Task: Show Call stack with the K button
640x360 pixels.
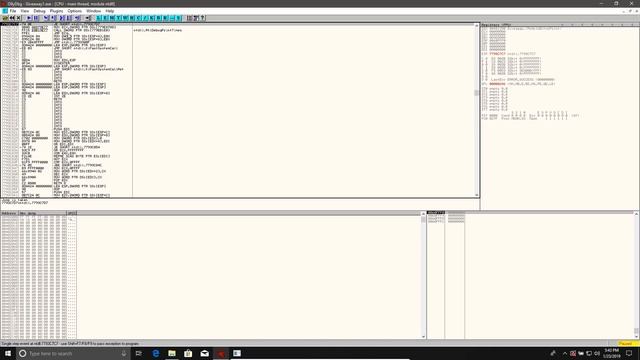Action: click(151, 18)
